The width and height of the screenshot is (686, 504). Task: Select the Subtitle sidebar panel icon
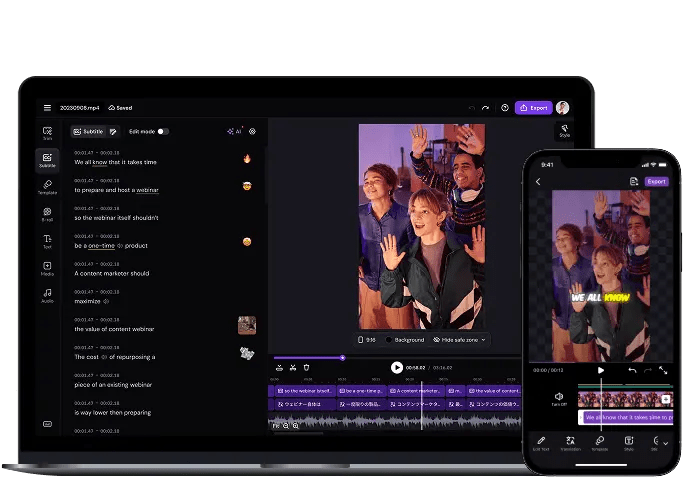pos(47,160)
